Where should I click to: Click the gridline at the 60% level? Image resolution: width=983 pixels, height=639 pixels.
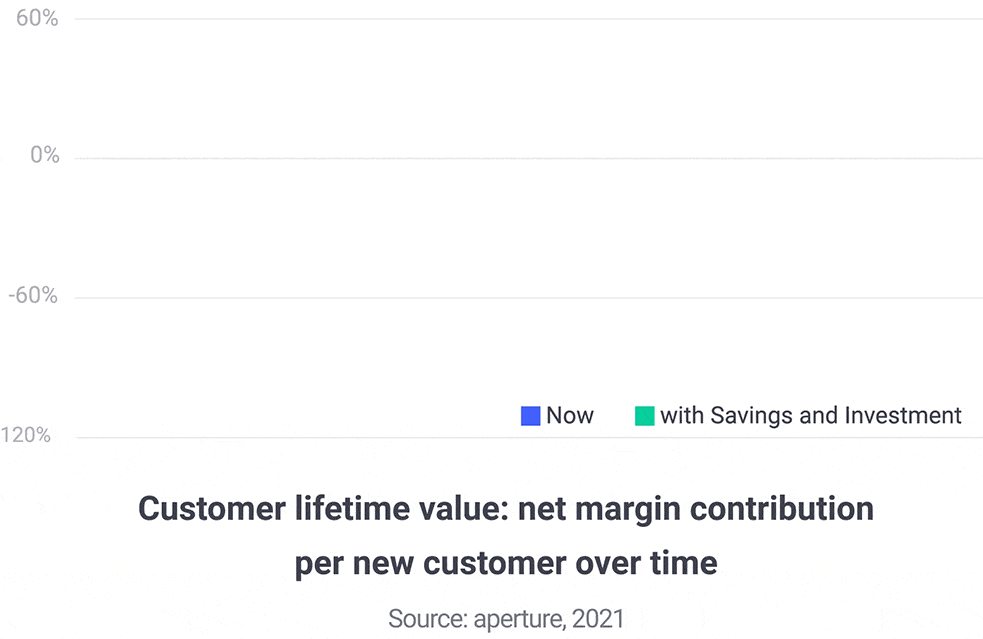coord(528,19)
